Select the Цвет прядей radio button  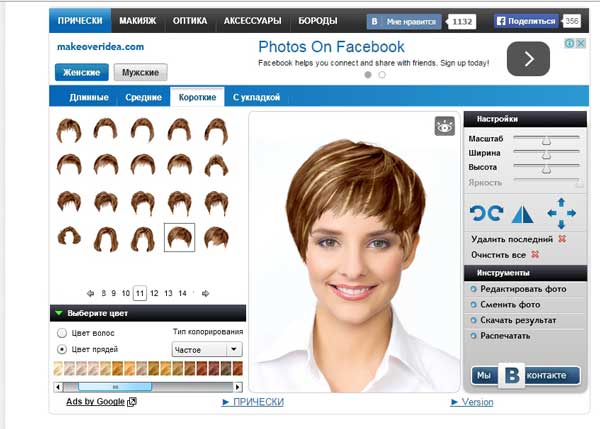tap(63, 350)
